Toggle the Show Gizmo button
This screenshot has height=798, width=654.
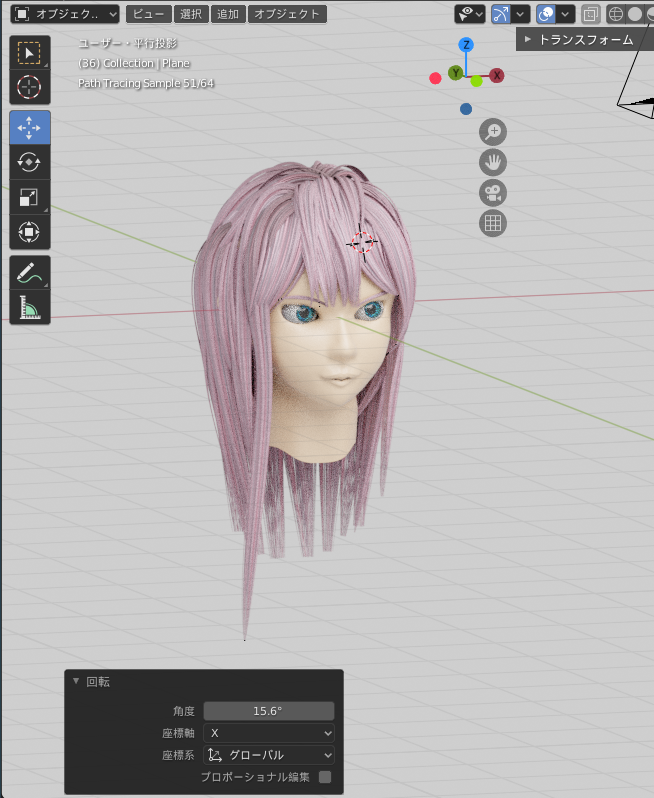click(x=501, y=14)
